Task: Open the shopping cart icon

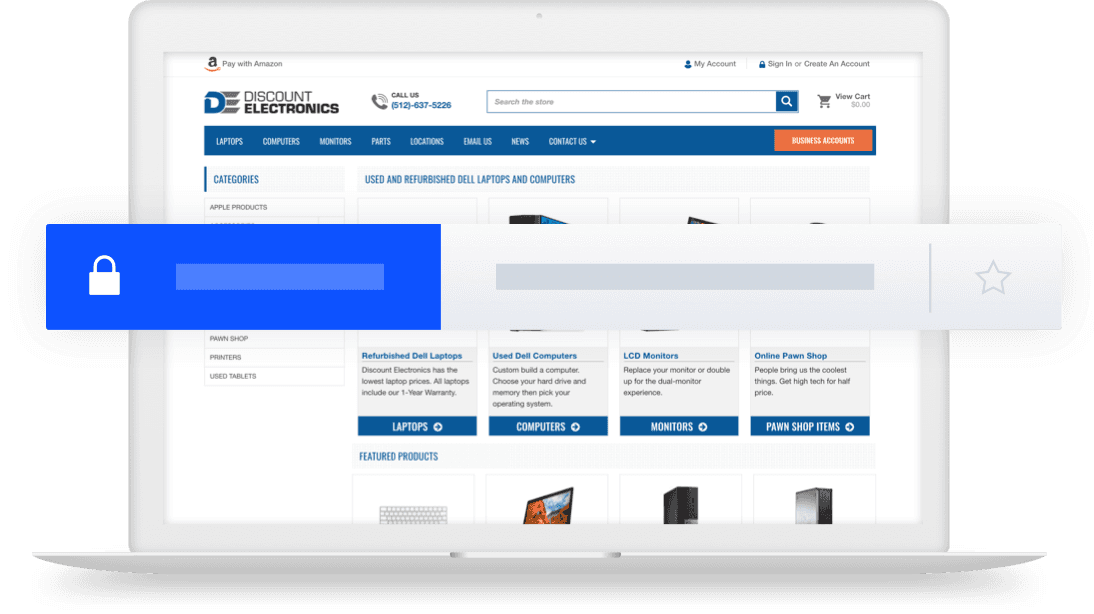Action: point(824,101)
